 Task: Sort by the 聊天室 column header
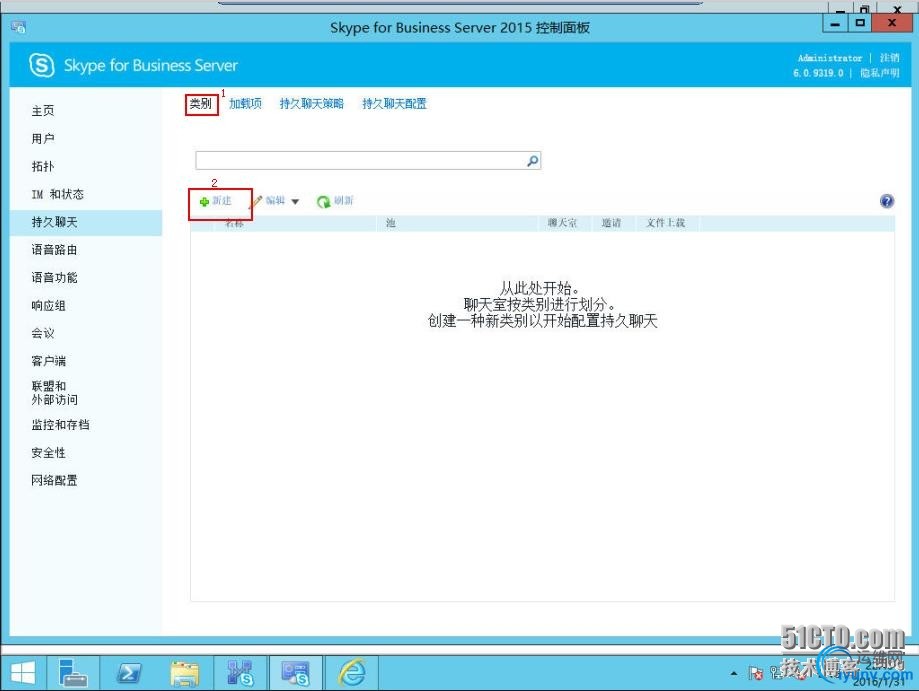(x=562, y=223)
